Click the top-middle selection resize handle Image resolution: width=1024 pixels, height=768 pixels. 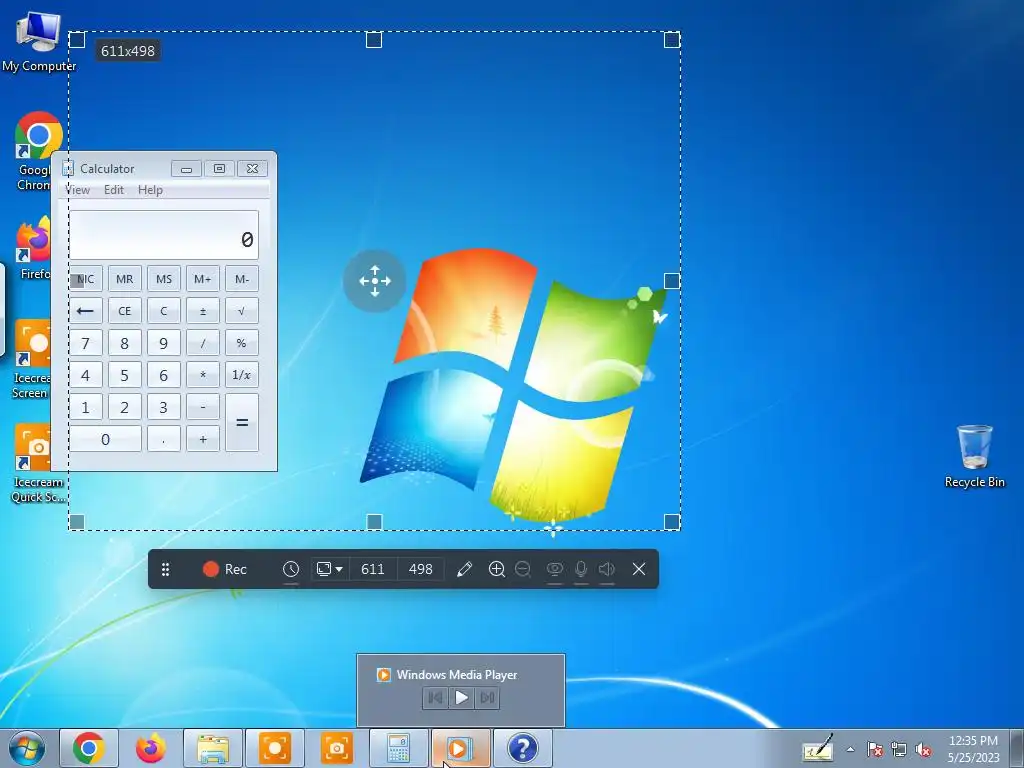(374, 40)
